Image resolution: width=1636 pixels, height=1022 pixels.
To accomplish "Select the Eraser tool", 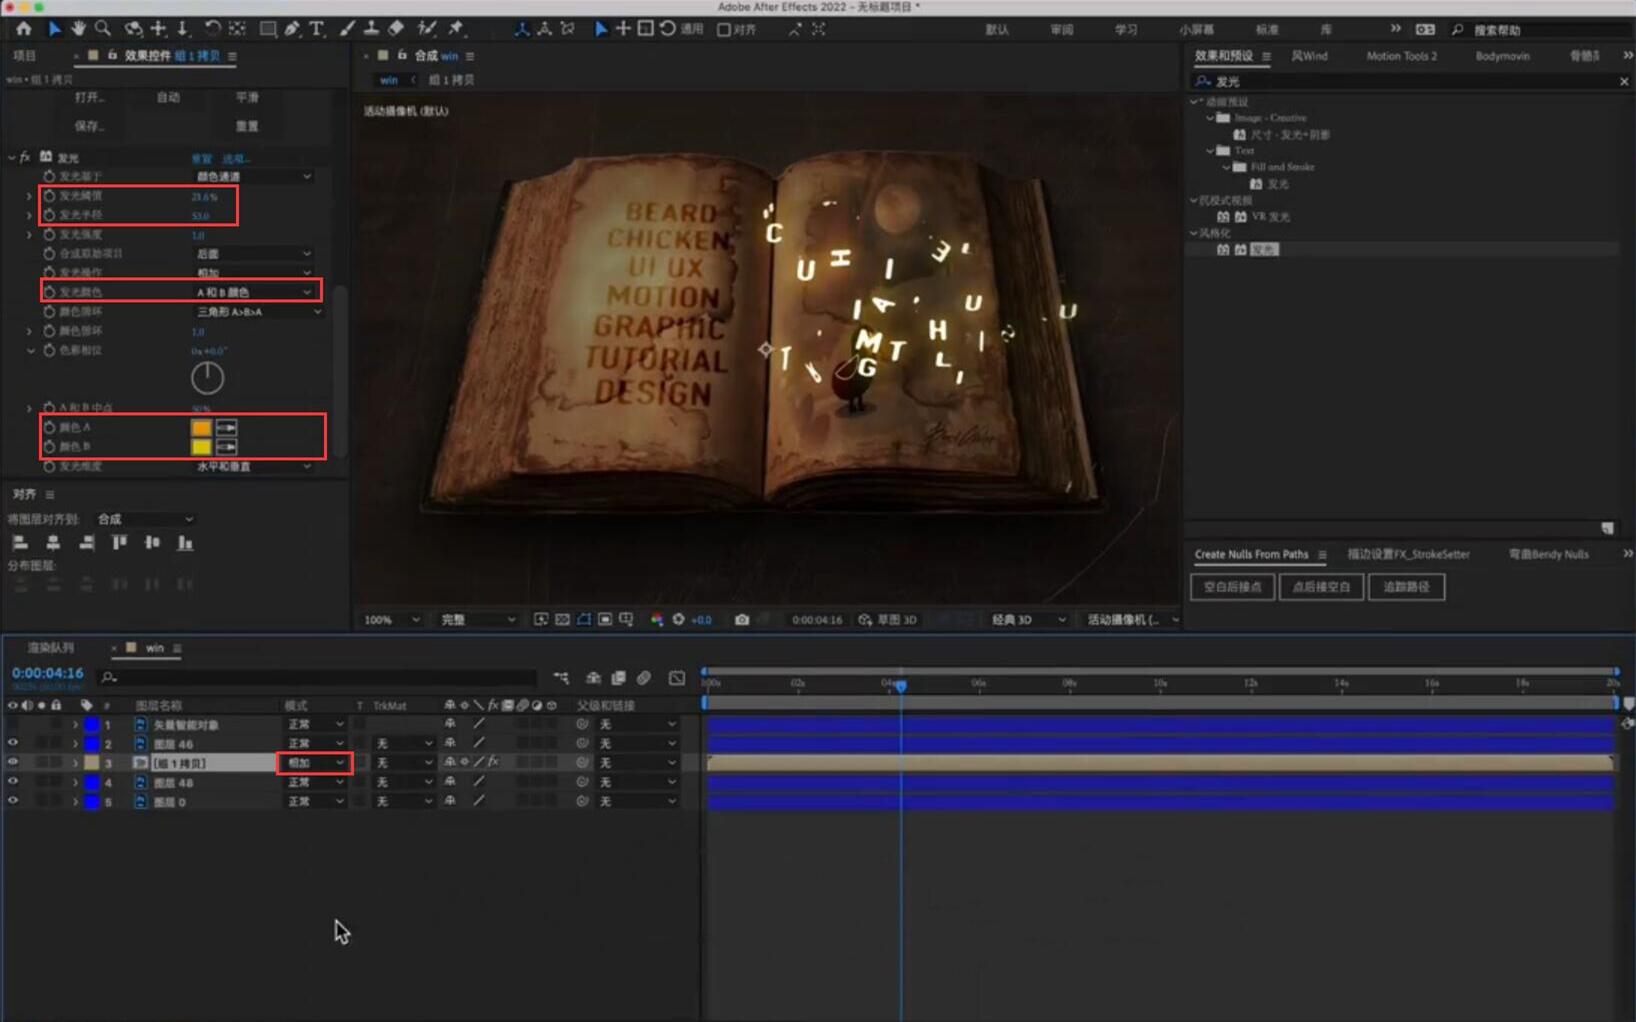I will pyautogui.click(x=396, y=29).
